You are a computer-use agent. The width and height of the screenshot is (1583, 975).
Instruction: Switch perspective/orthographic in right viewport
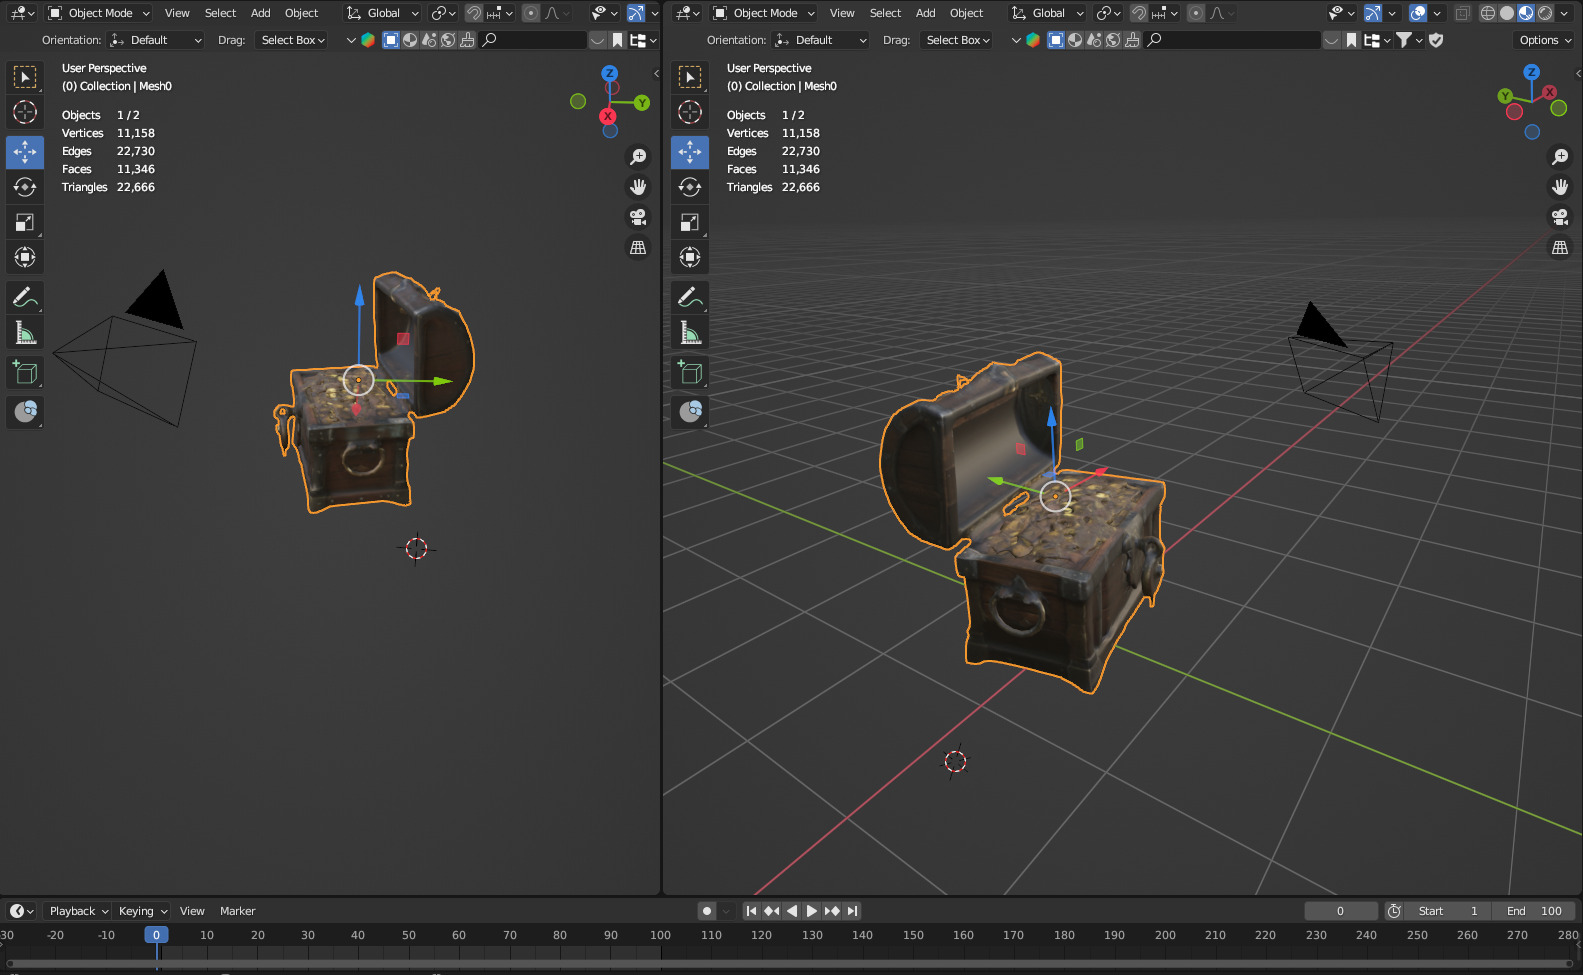pyautogui.click(x=1560, y=247)
